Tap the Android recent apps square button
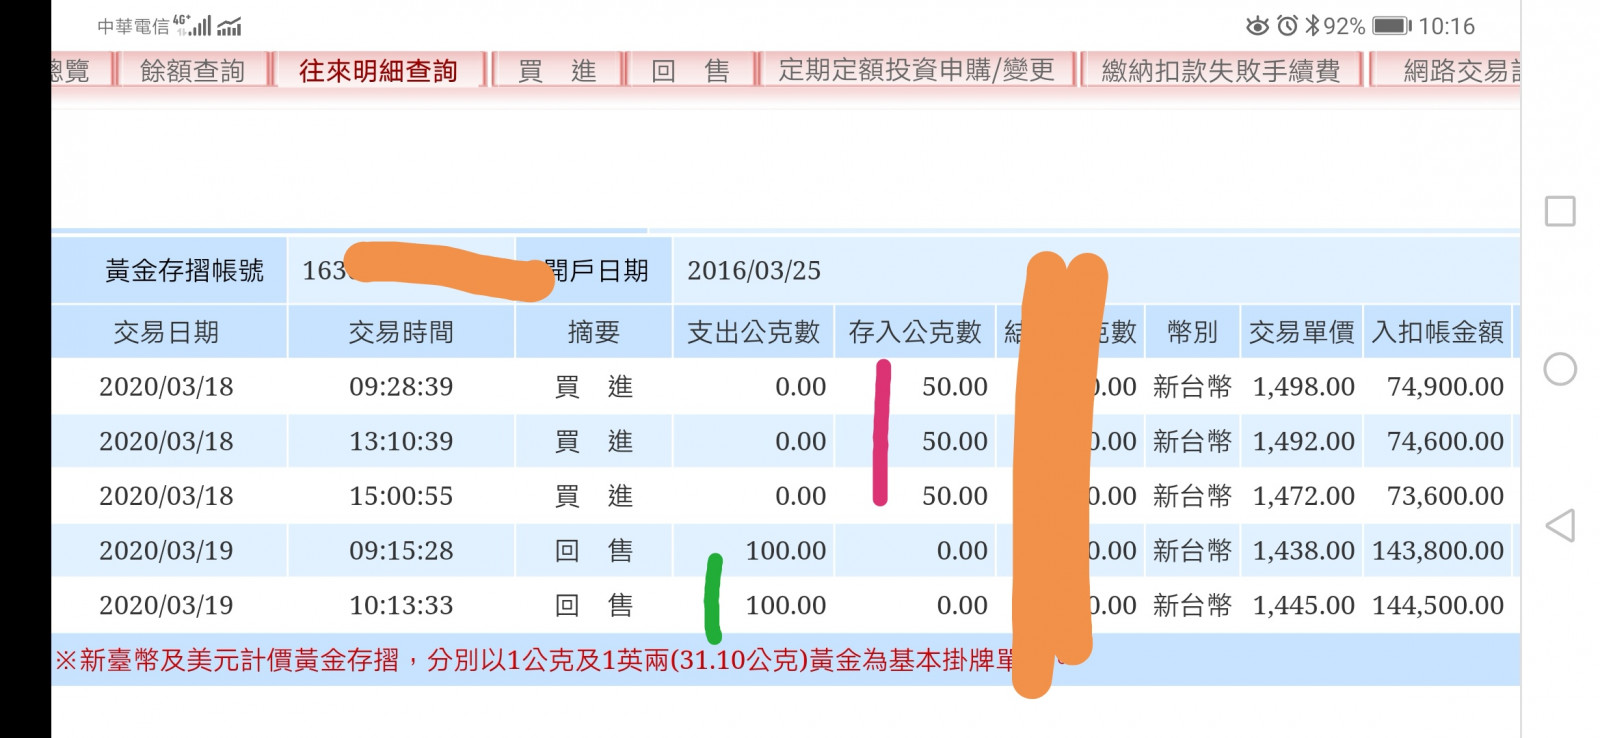Image resolution: width=1600 pixels, height=738 pixels. click(1560, 211)
